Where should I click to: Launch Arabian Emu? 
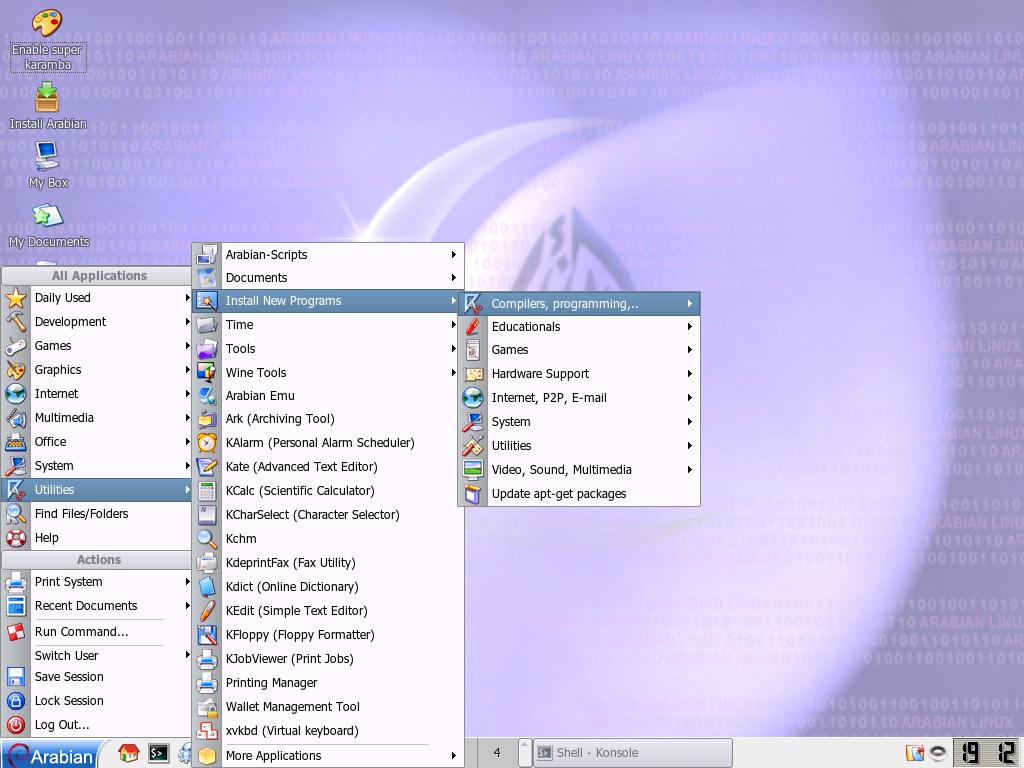tap(328, 396)
